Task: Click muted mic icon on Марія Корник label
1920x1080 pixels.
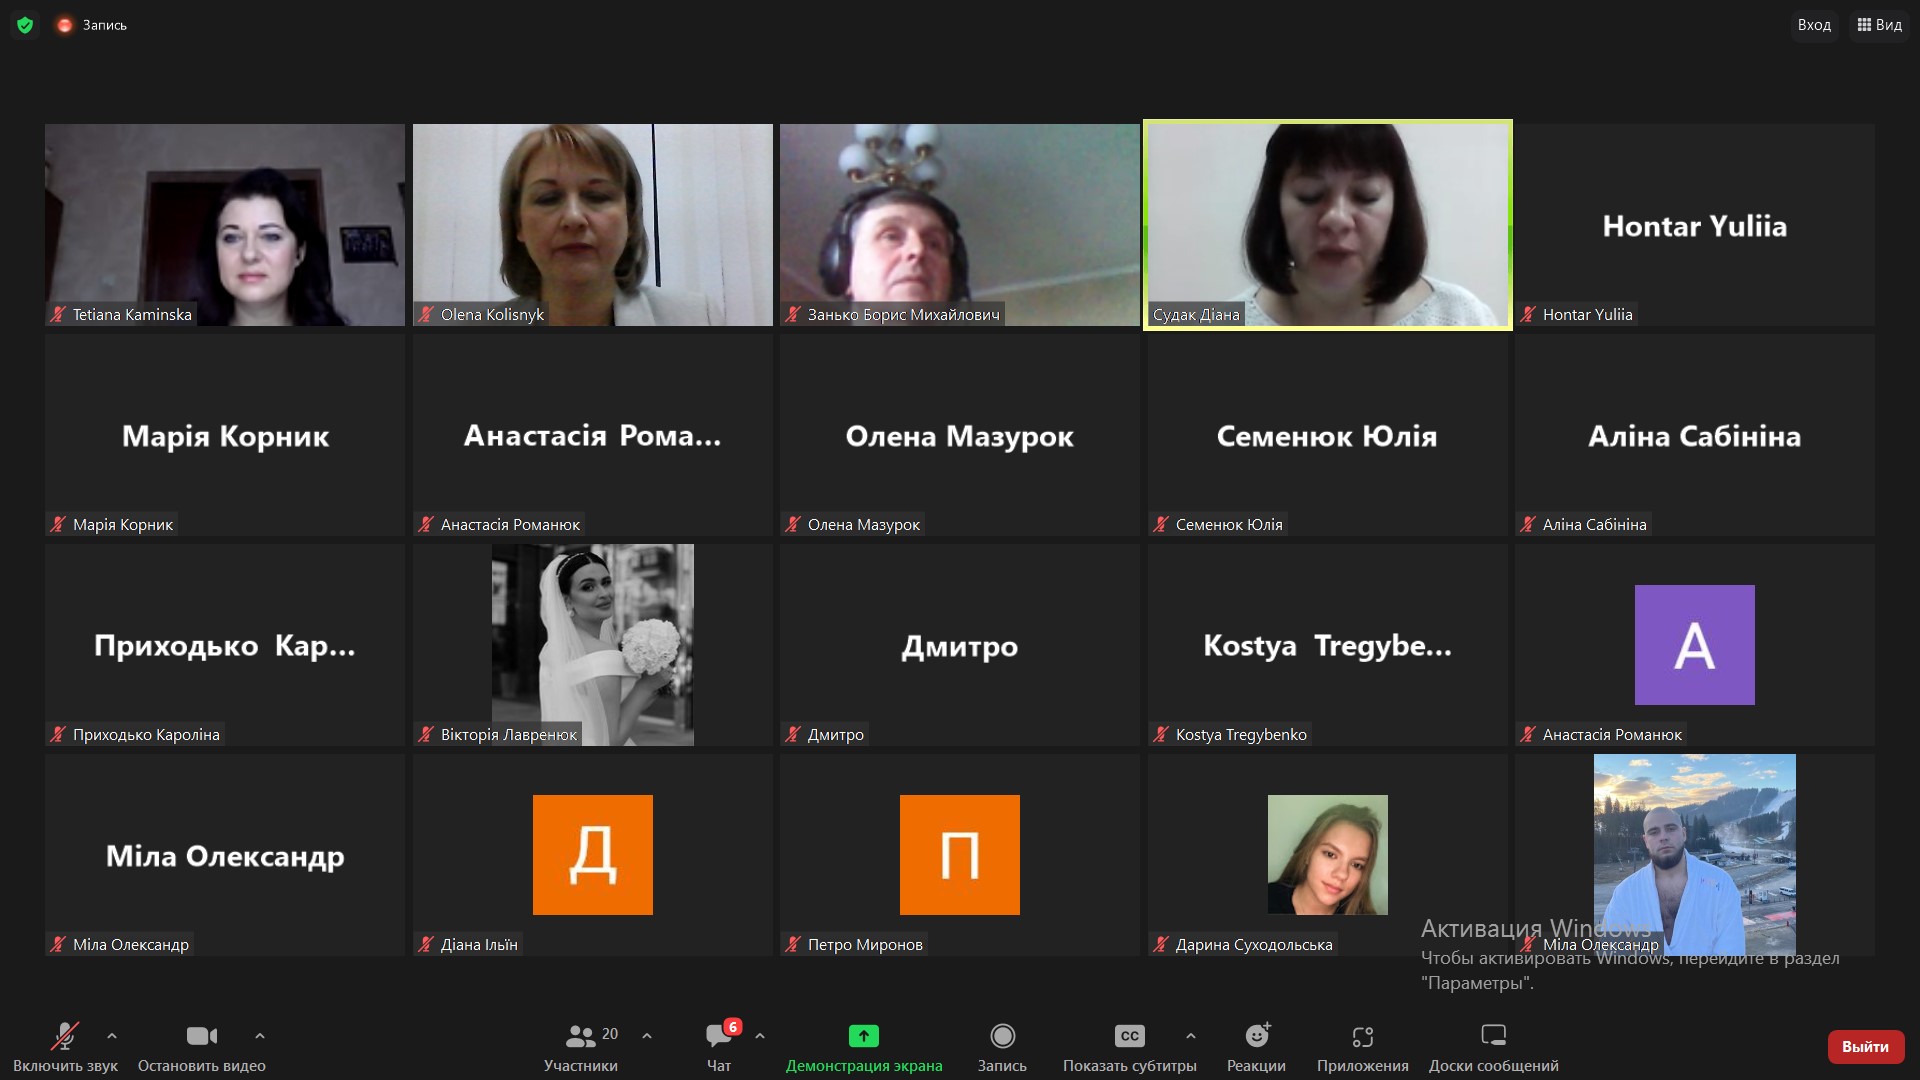Action: coord(59,524)
